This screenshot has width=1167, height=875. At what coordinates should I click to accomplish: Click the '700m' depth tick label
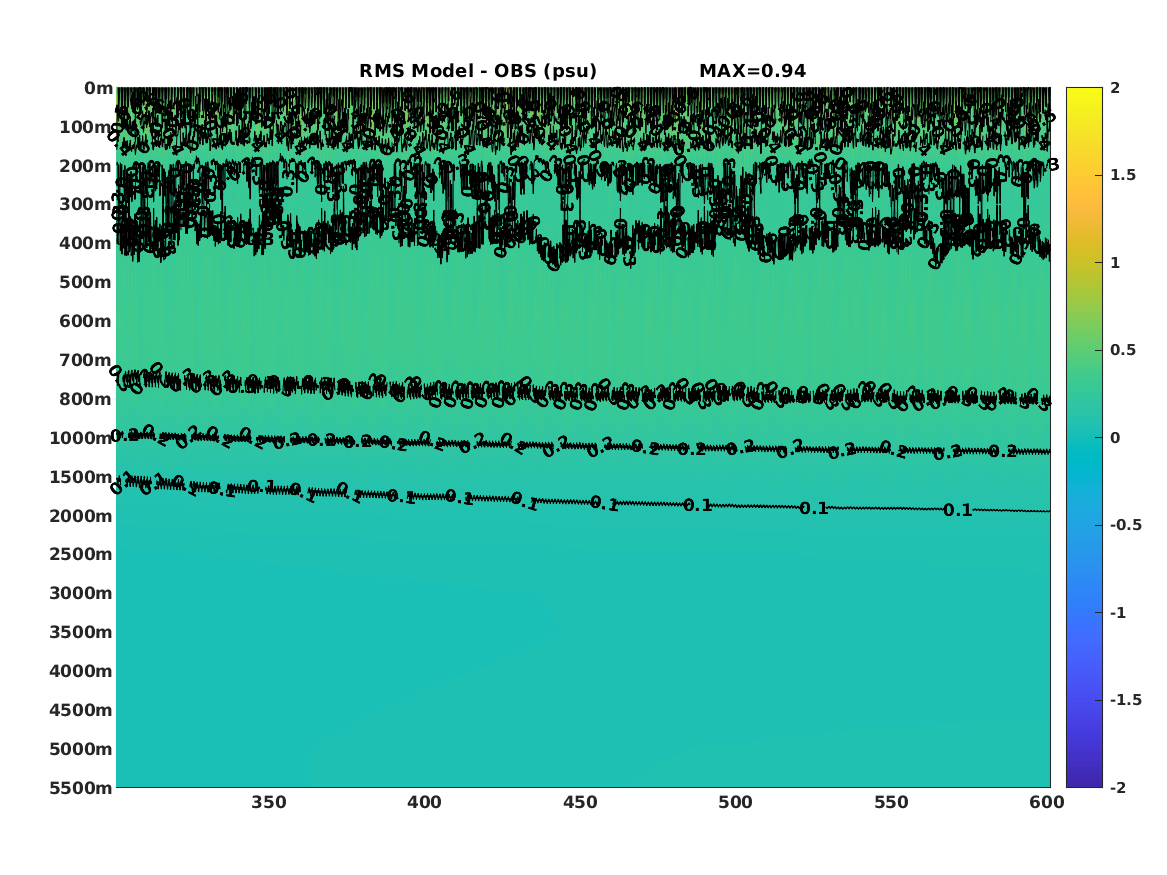[86, 360]
